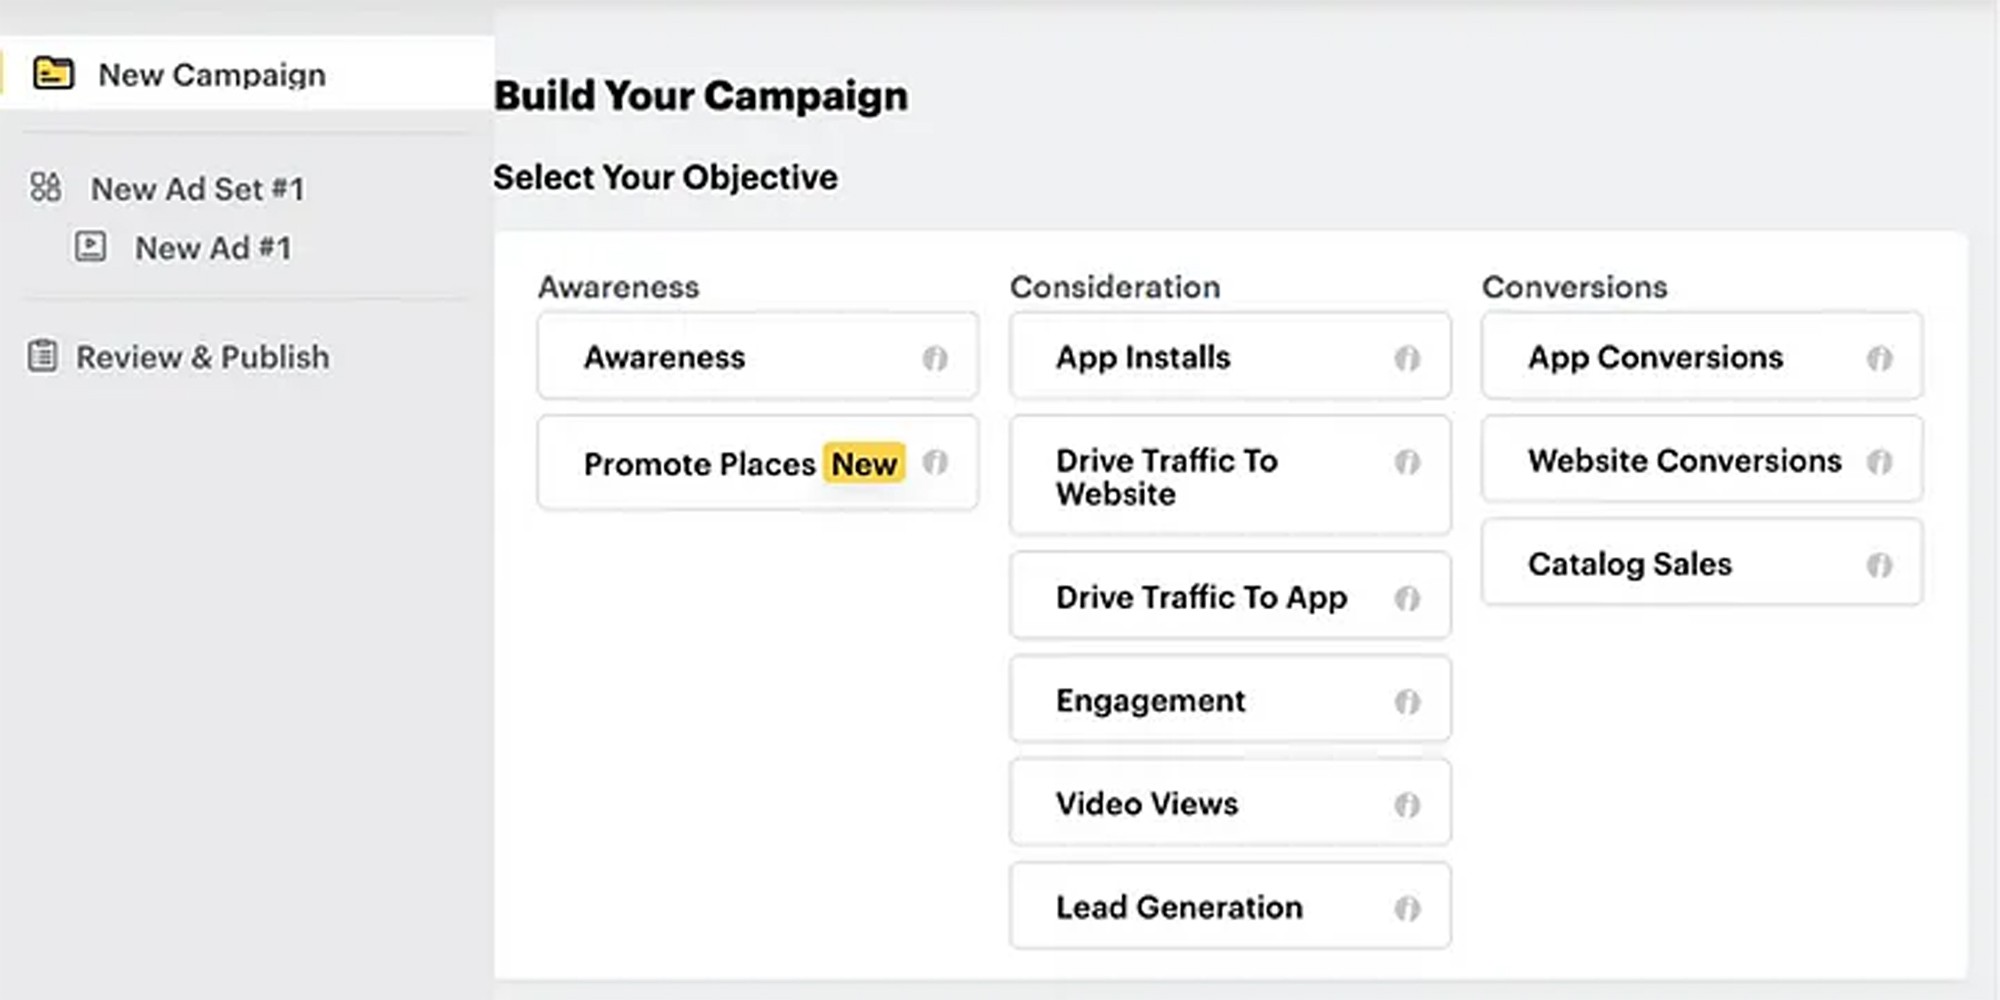Click info icon for Drive Traffic To Website
2000x1000 pixels.
coord(1407,462)
